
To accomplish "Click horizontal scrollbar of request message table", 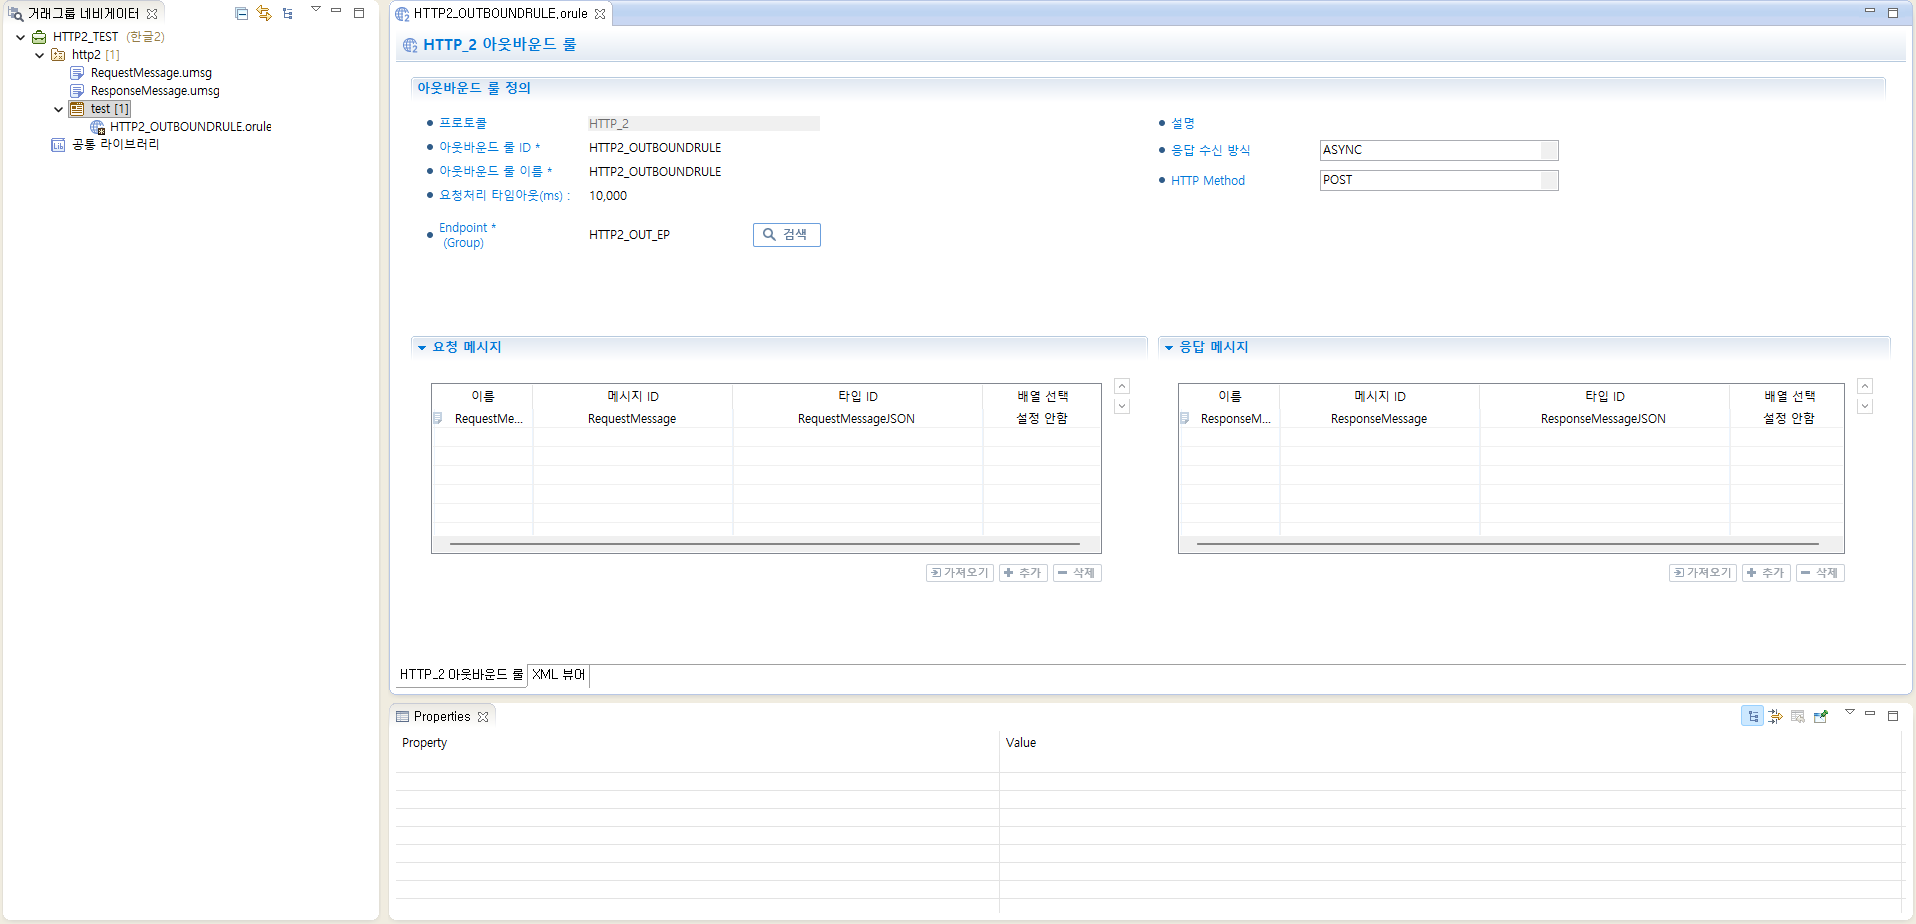I will [x=765, y=544].
